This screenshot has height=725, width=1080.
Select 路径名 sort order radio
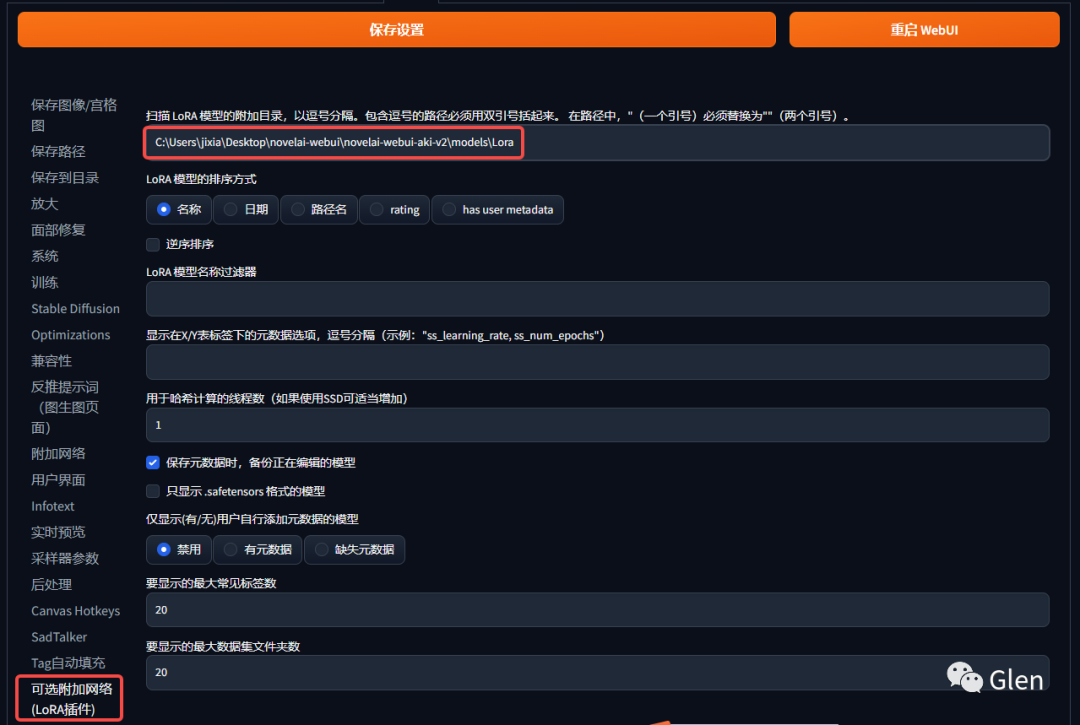pos(319,210)
